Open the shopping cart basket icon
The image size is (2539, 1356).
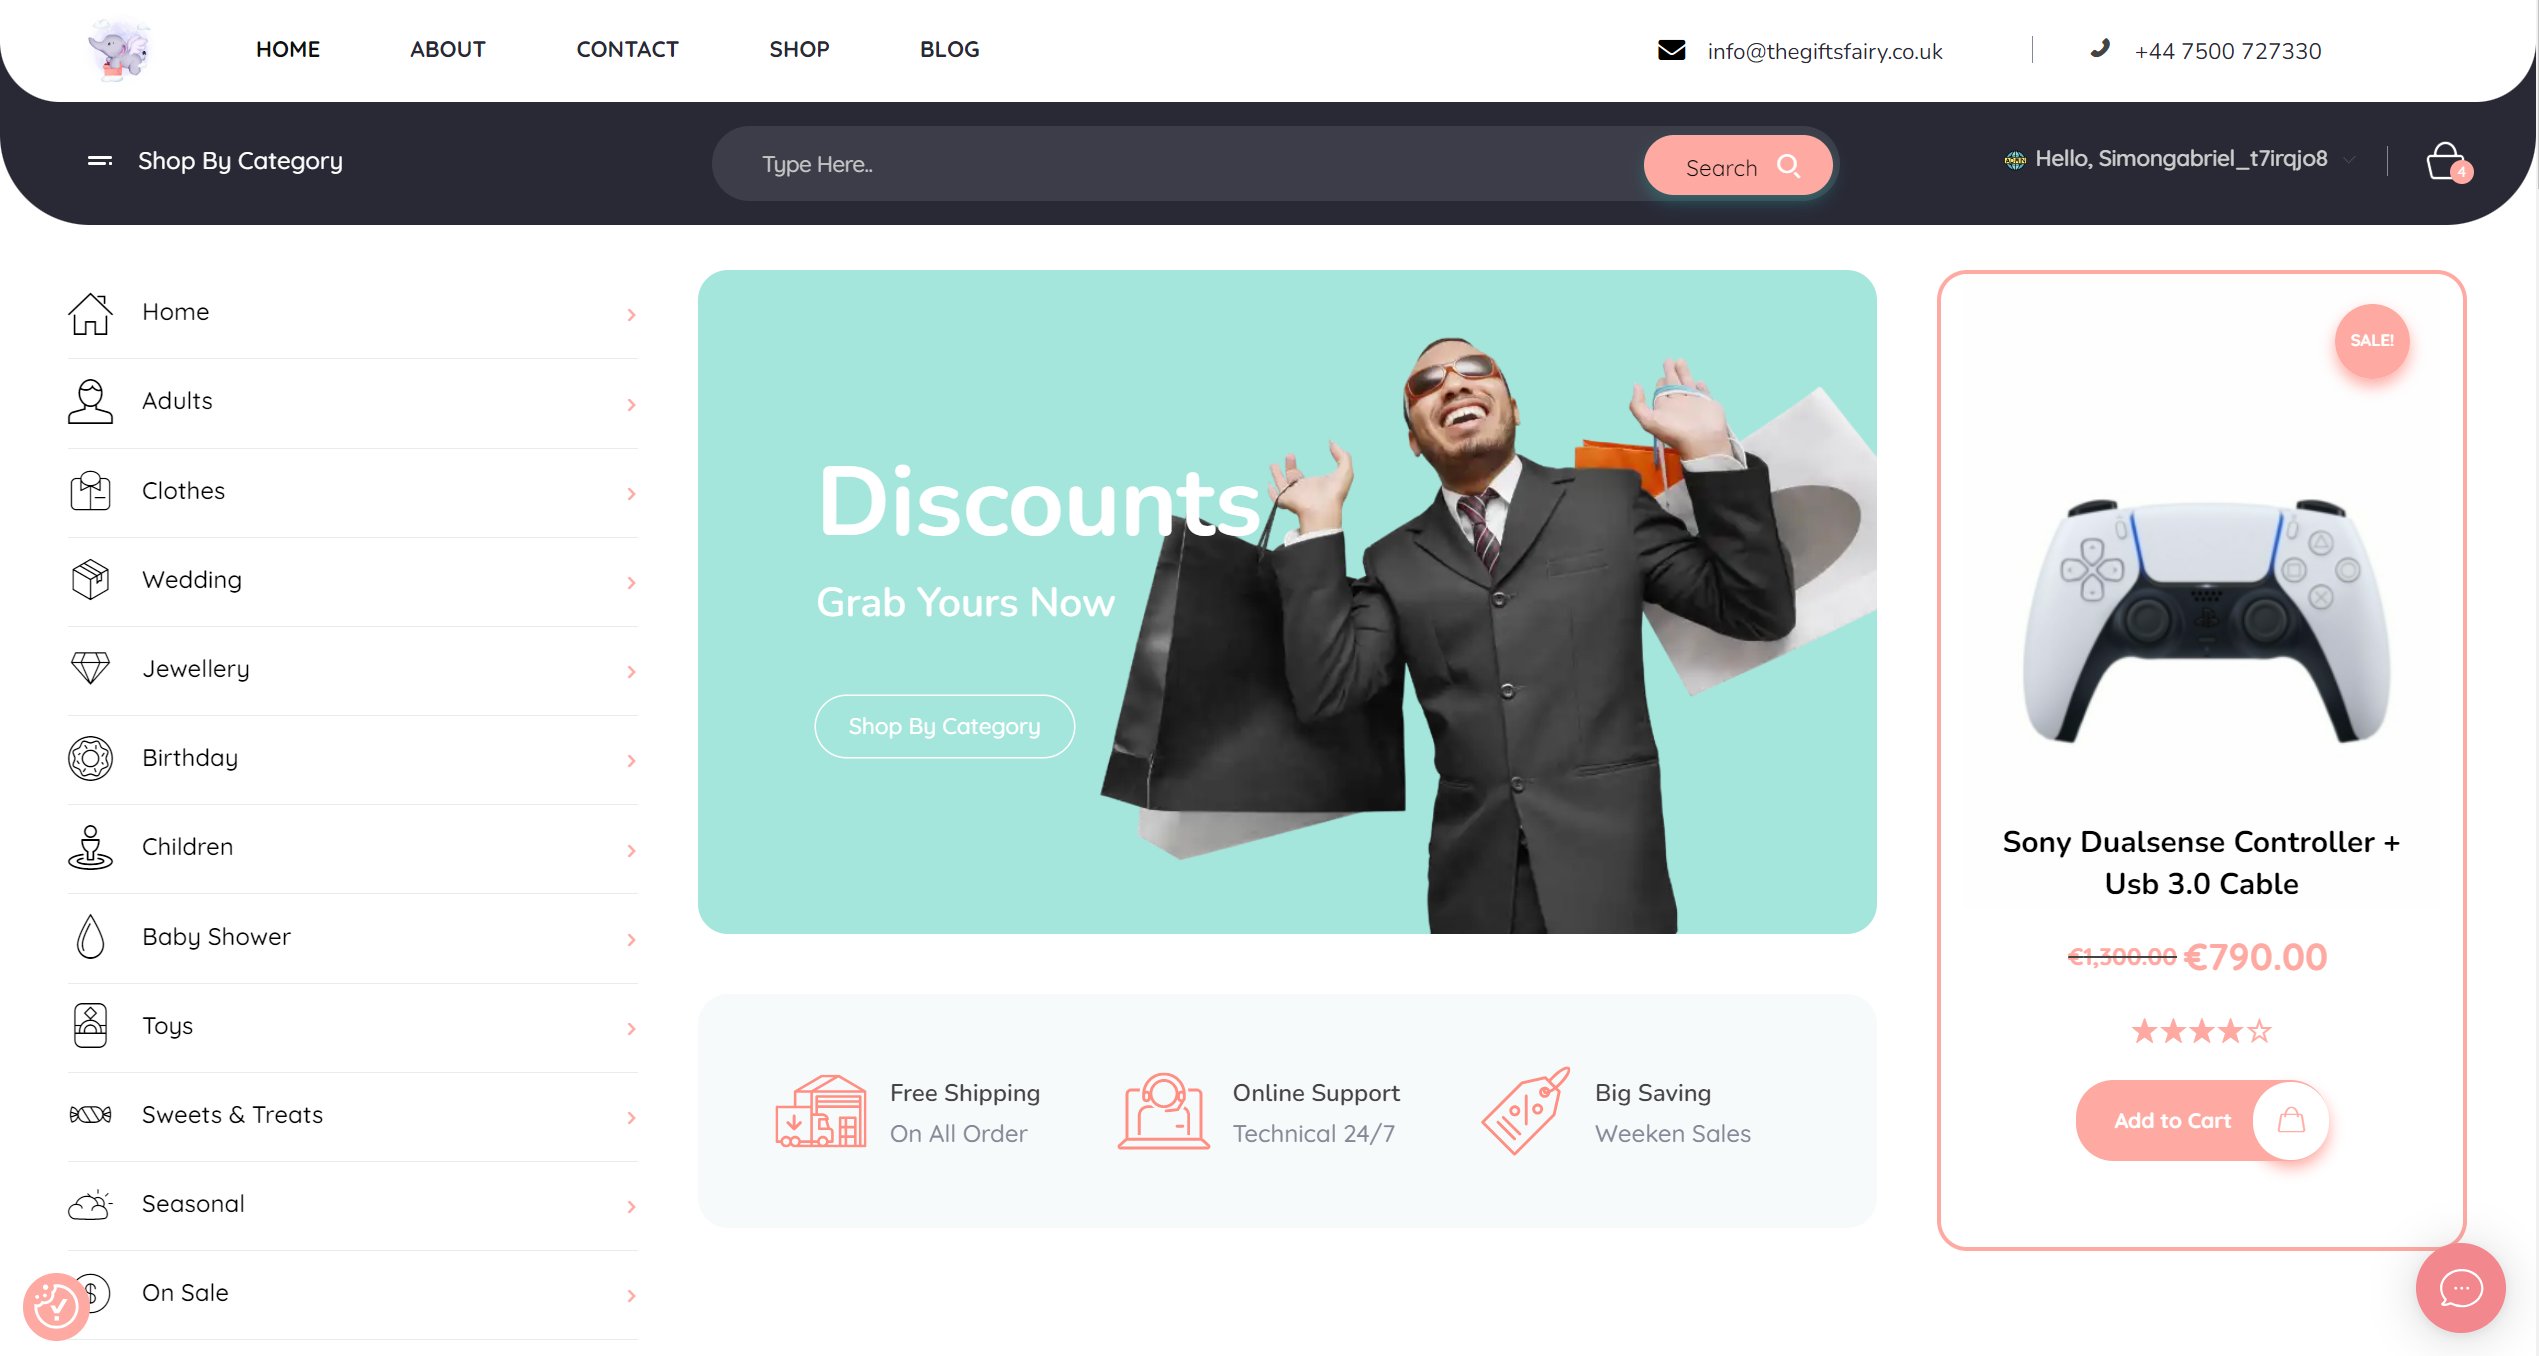coord(2447,162)
